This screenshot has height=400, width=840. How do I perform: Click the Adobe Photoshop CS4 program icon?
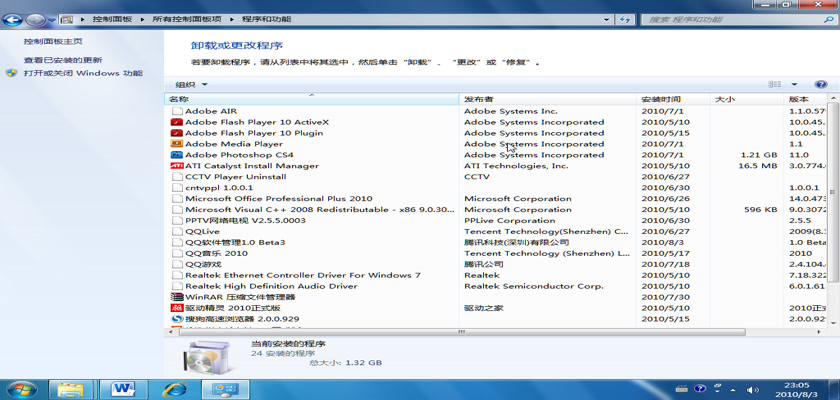pyautogui.click(x=177, y=155)
